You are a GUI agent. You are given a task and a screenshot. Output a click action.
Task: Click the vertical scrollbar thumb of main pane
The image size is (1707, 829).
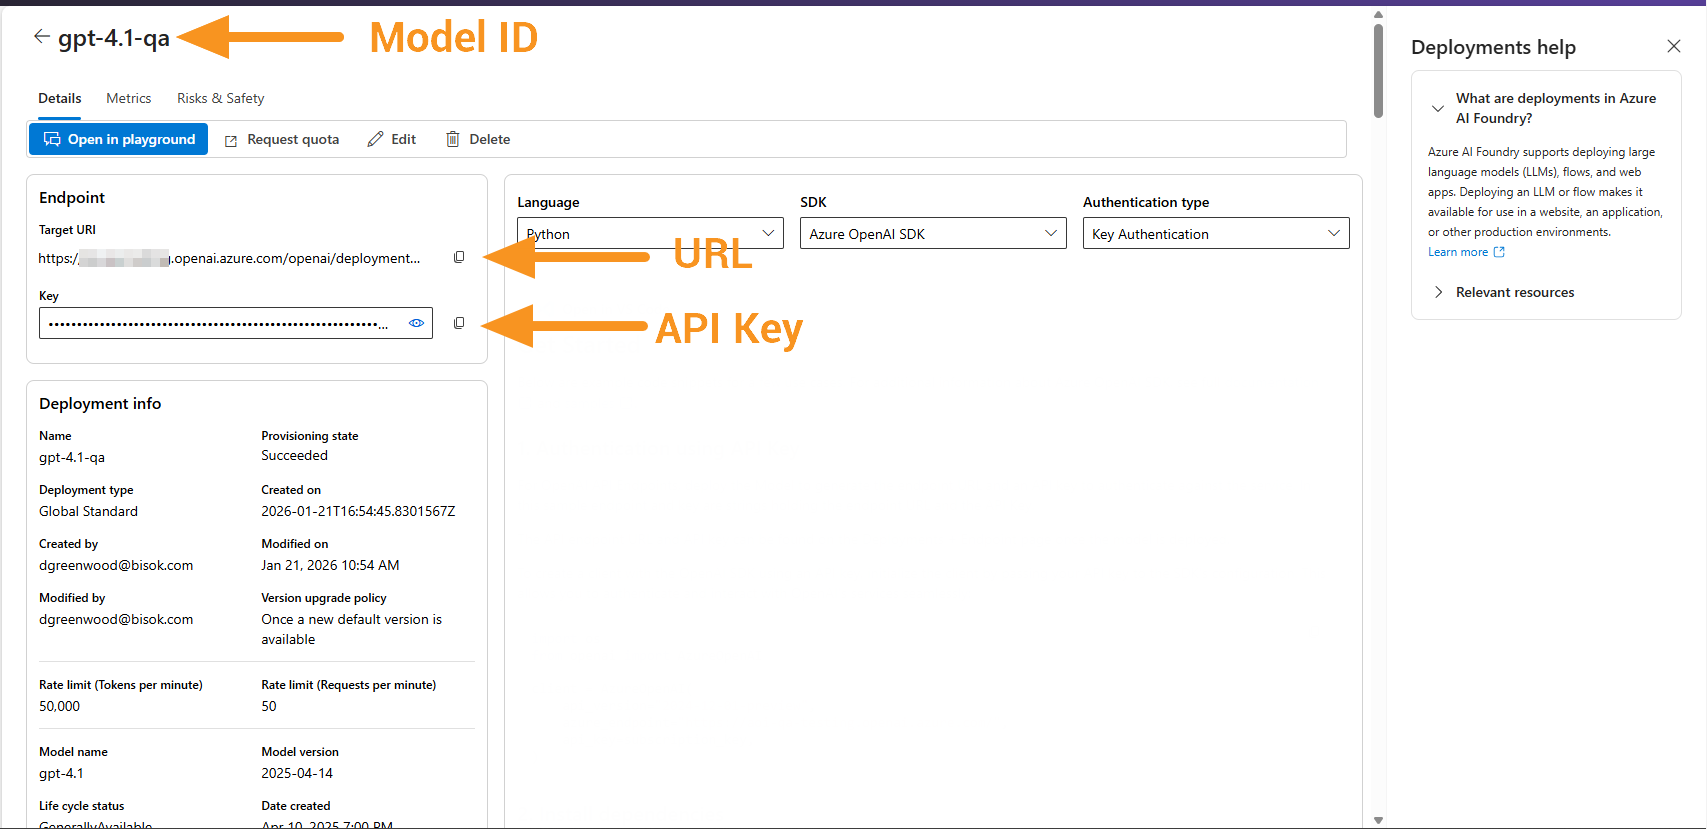(1378, 70)
